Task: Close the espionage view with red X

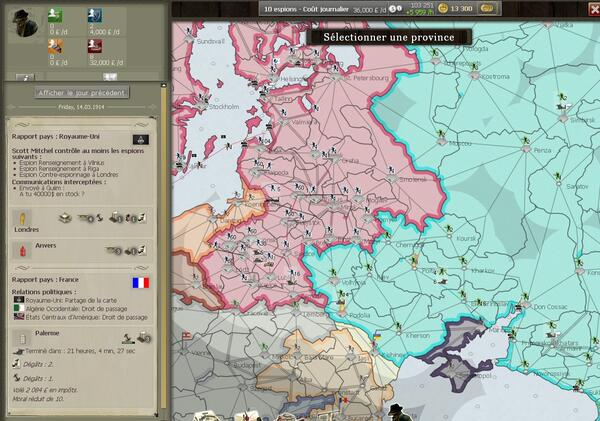Action: point(594,9)
